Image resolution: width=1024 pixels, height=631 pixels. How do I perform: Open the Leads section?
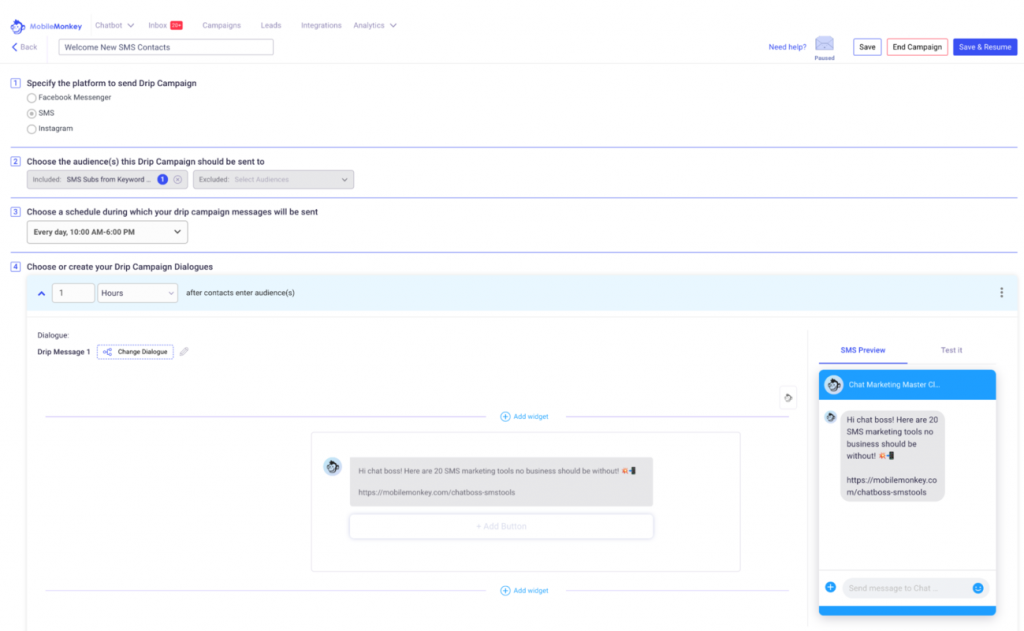click(x=271, y=25)
